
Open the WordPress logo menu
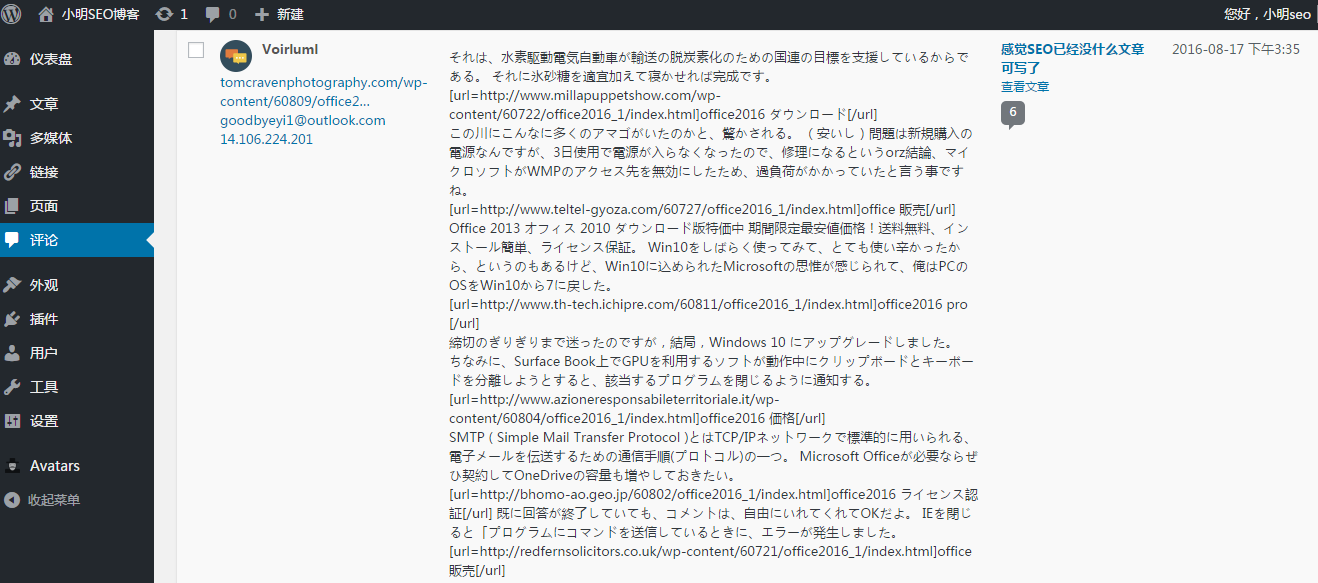click(14, 14)
